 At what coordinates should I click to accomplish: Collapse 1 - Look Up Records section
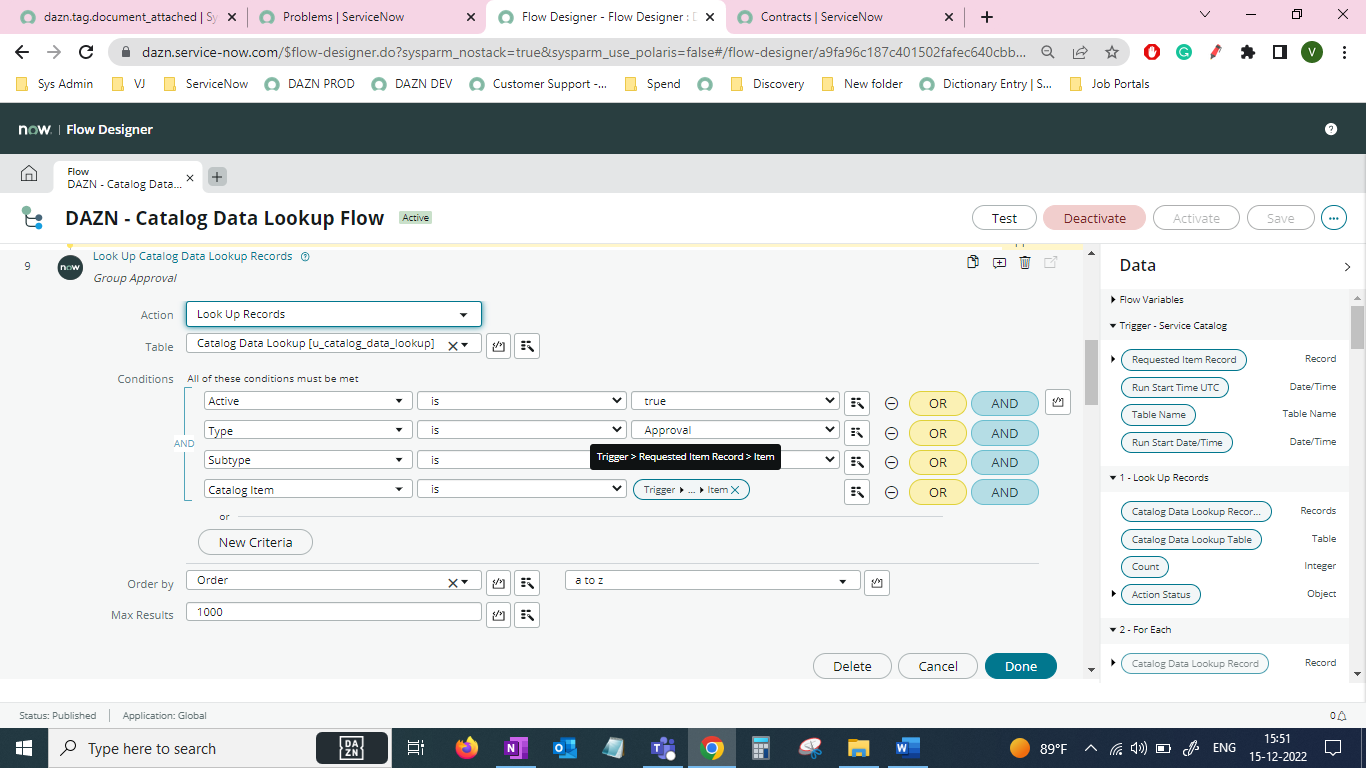[1113, 478]
